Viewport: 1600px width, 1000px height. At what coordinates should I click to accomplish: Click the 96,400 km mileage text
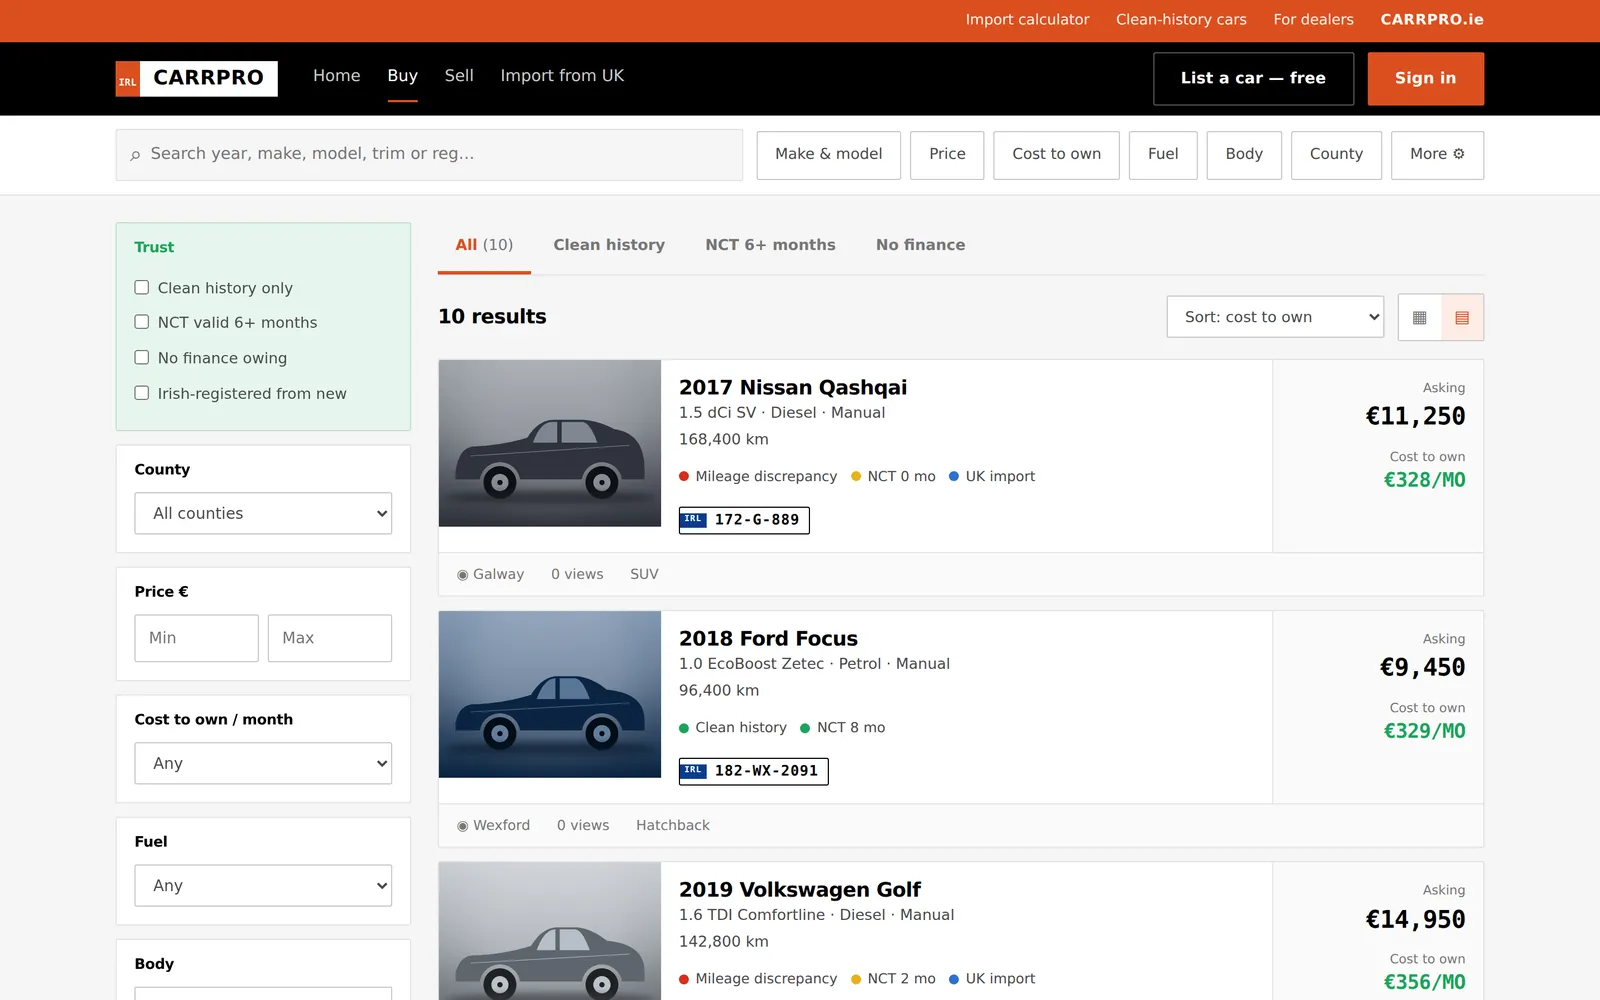click(719, 691)
